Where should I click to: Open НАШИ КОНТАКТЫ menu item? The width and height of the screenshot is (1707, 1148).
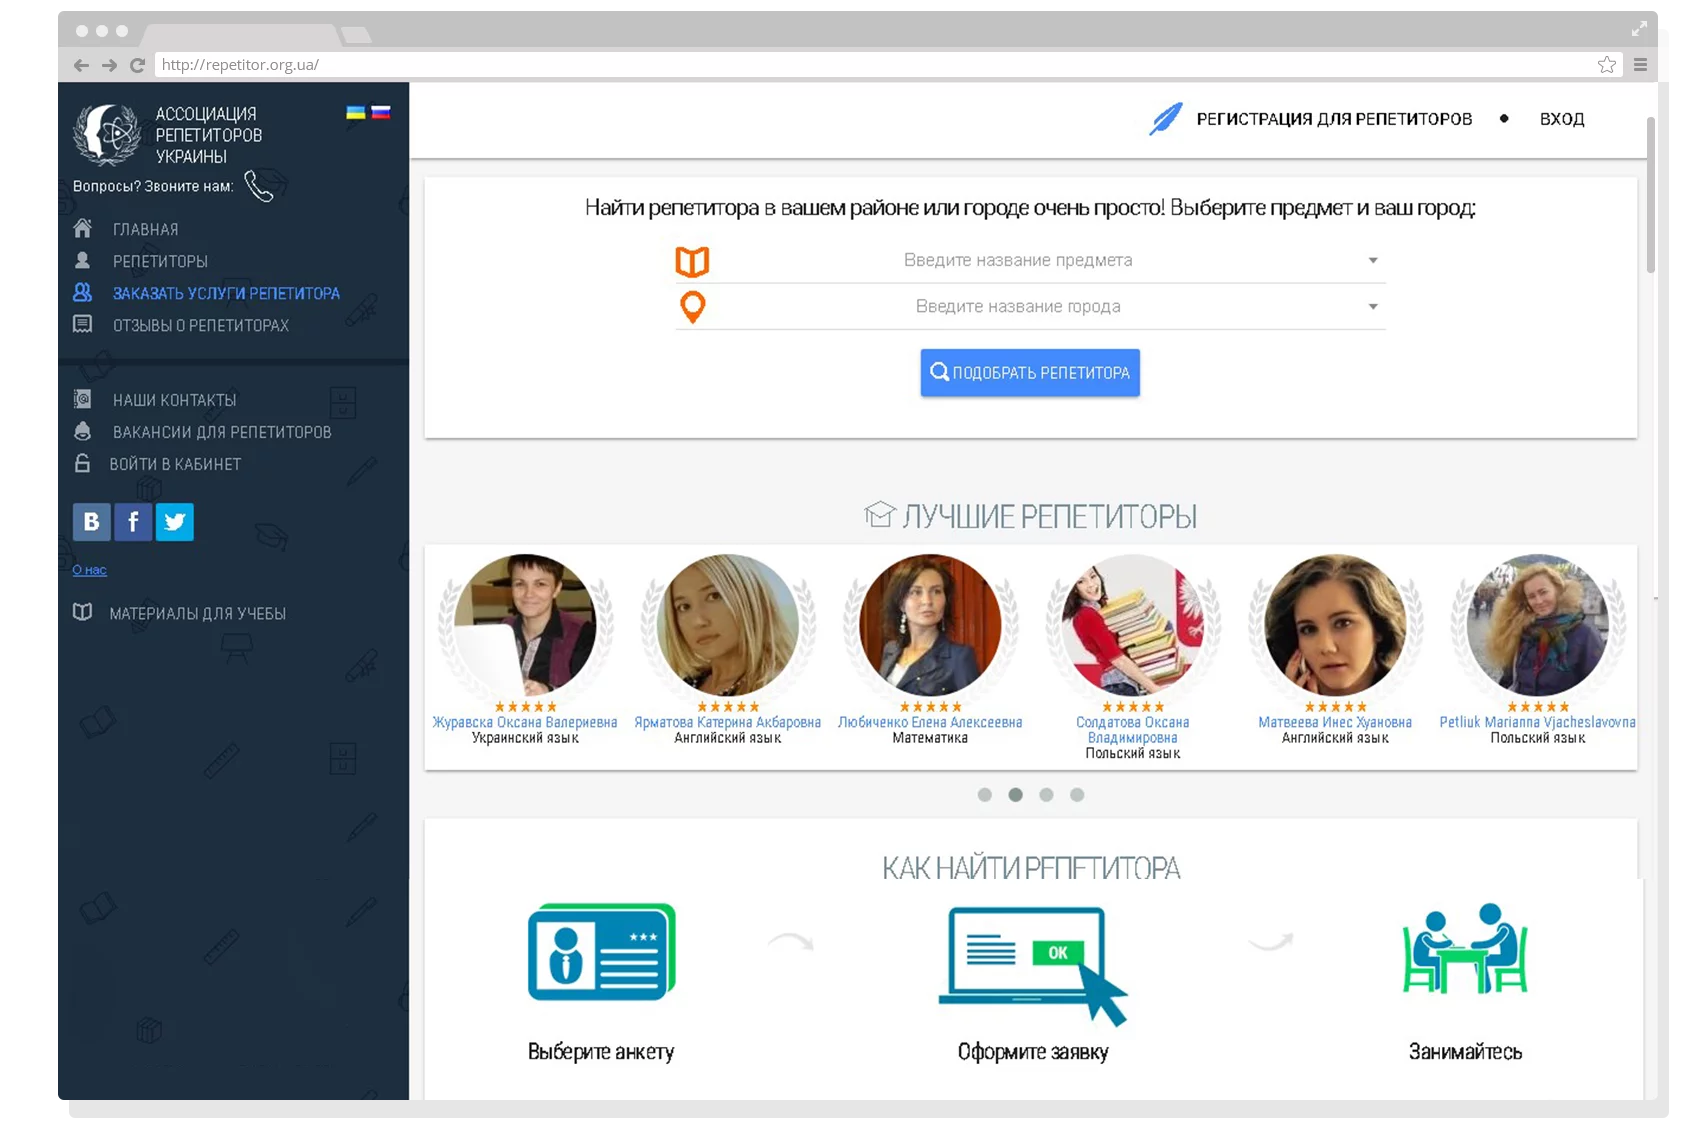[175, 400]
